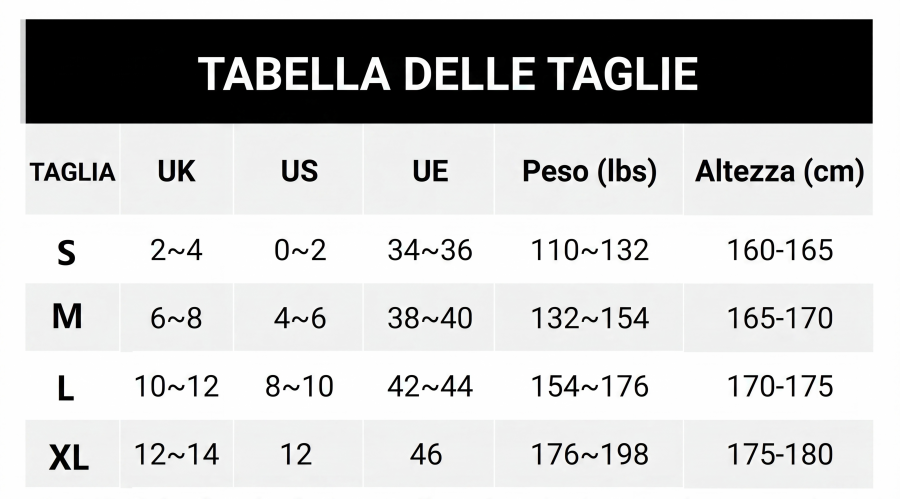This screenshot has height=499, width=900.
Task: Select the TAGLIA column header
Action: pos(72,172)
